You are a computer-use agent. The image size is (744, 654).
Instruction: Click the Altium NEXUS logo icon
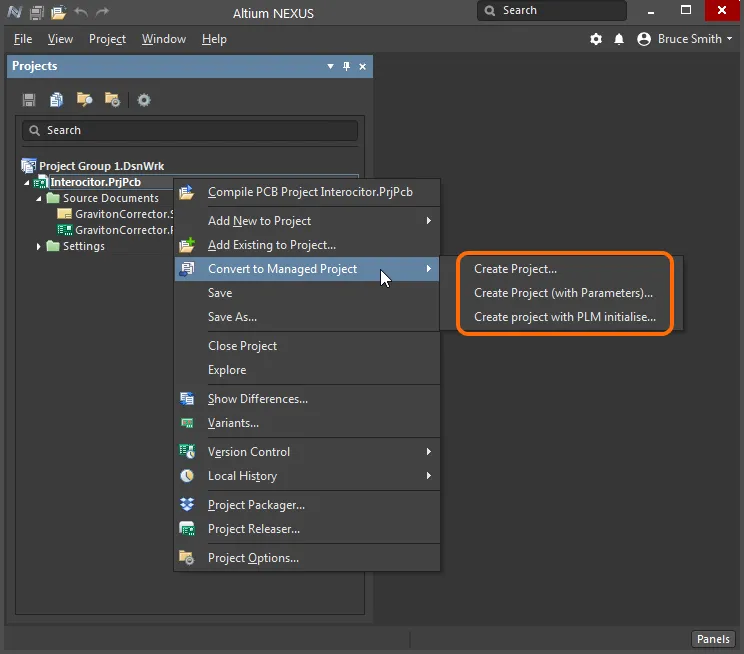(x=14, y=12)
